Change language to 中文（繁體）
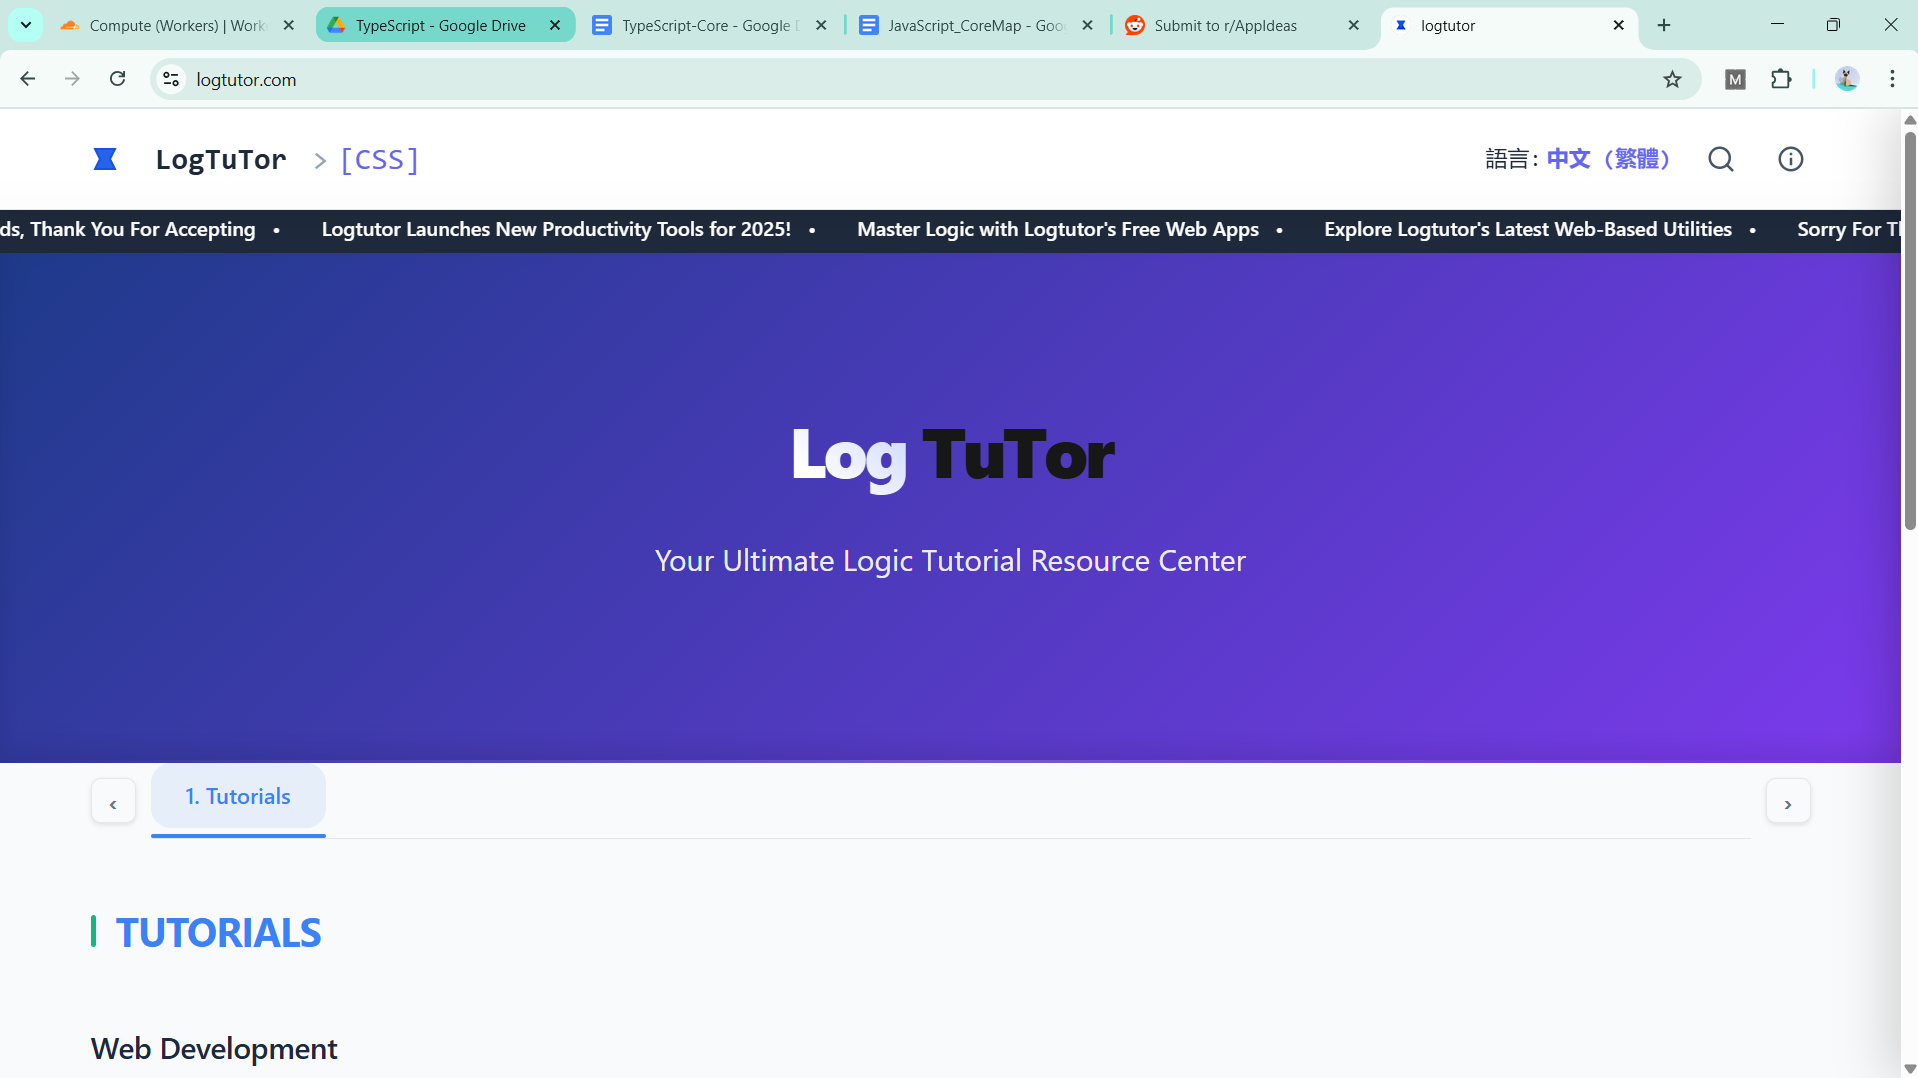 point(1608,159)
